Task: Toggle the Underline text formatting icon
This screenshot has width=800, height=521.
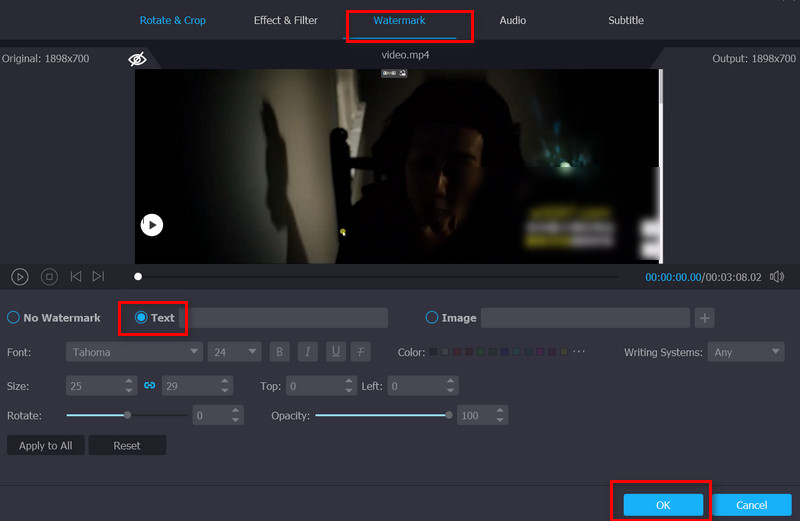Action: pos(336,352)
